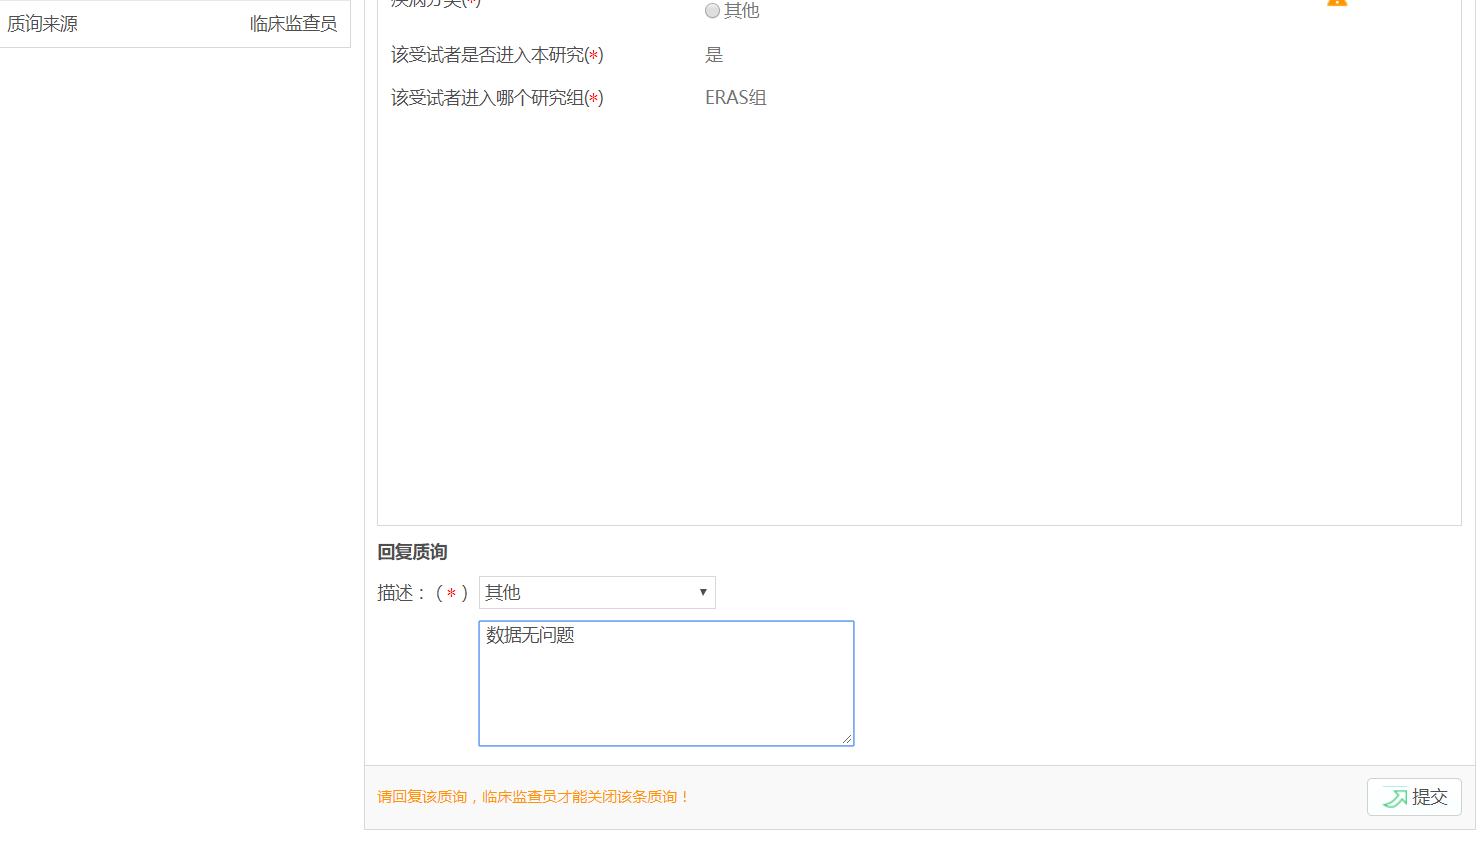Click the red asterisk after 是否进入本研究
This screenshot has height=844, width=1478.
[x=594, y=56]
